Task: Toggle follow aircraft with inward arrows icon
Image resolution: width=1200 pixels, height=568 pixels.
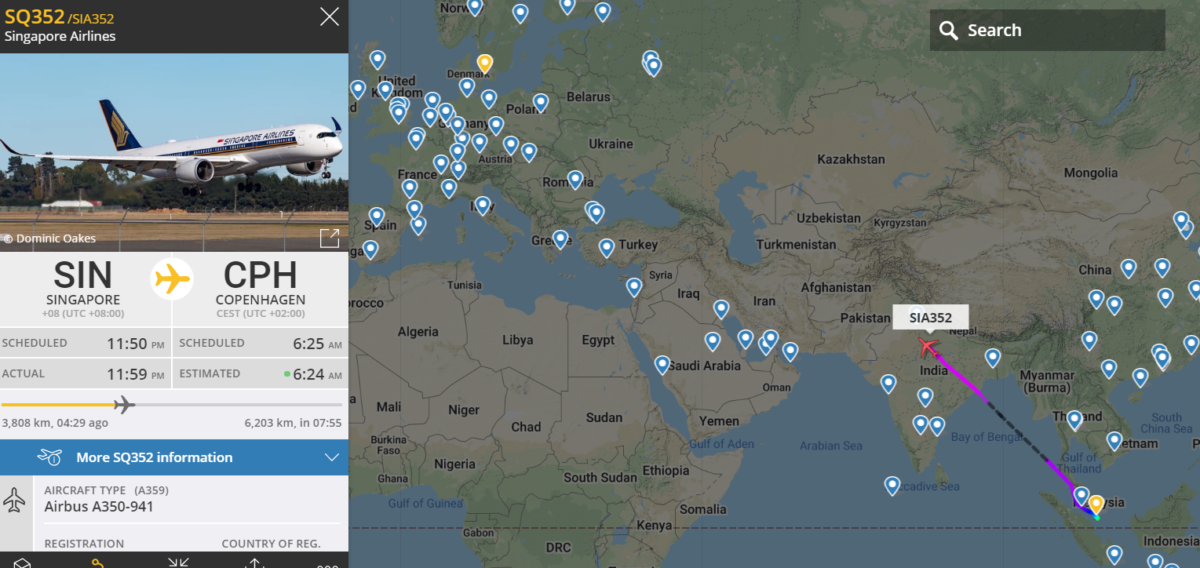Action: [178, 563]
